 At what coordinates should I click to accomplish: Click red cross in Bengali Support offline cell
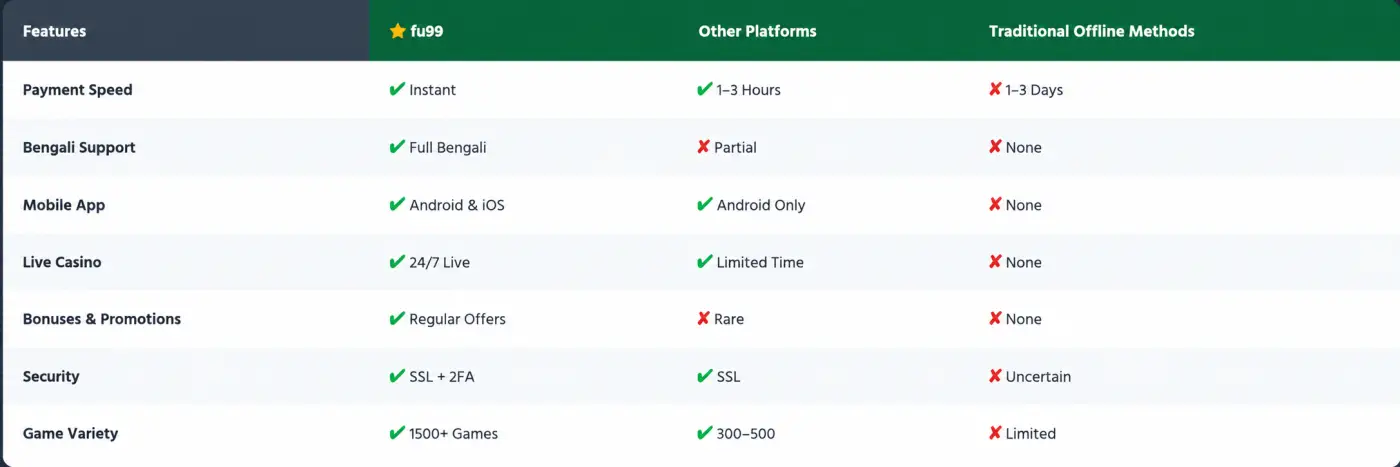point(995,147)
